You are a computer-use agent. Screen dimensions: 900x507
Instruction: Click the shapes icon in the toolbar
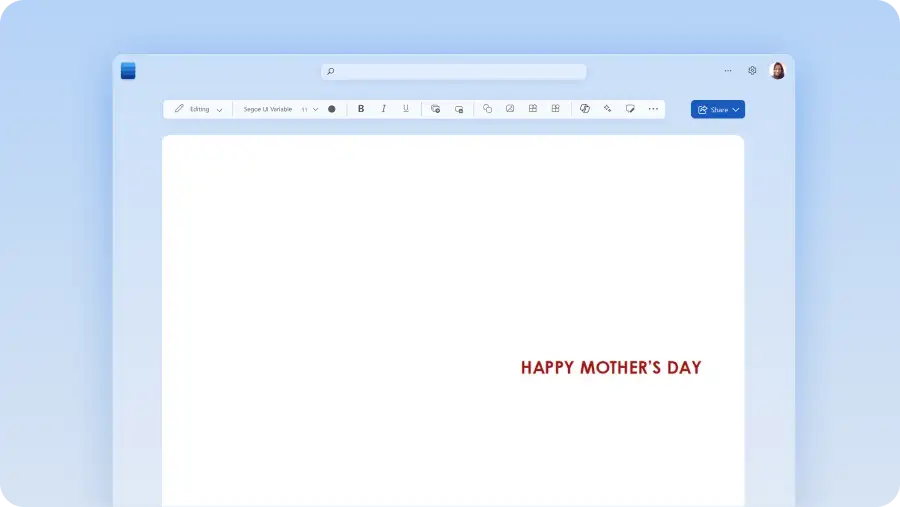[x=487, y=109]
